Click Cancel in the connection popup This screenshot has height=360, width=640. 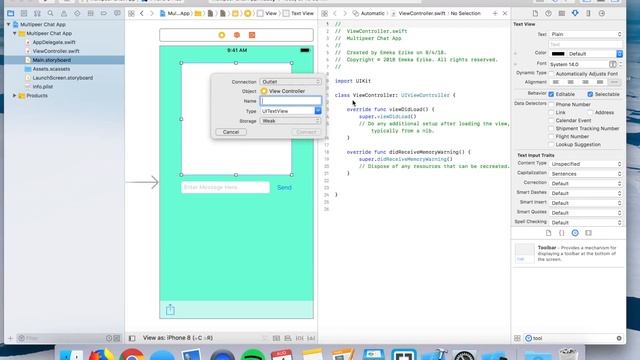[x=231, y=132]
